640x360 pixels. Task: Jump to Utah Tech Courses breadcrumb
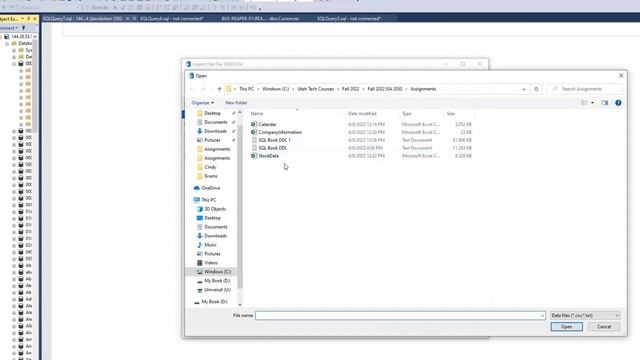click(x=315, y=89)
